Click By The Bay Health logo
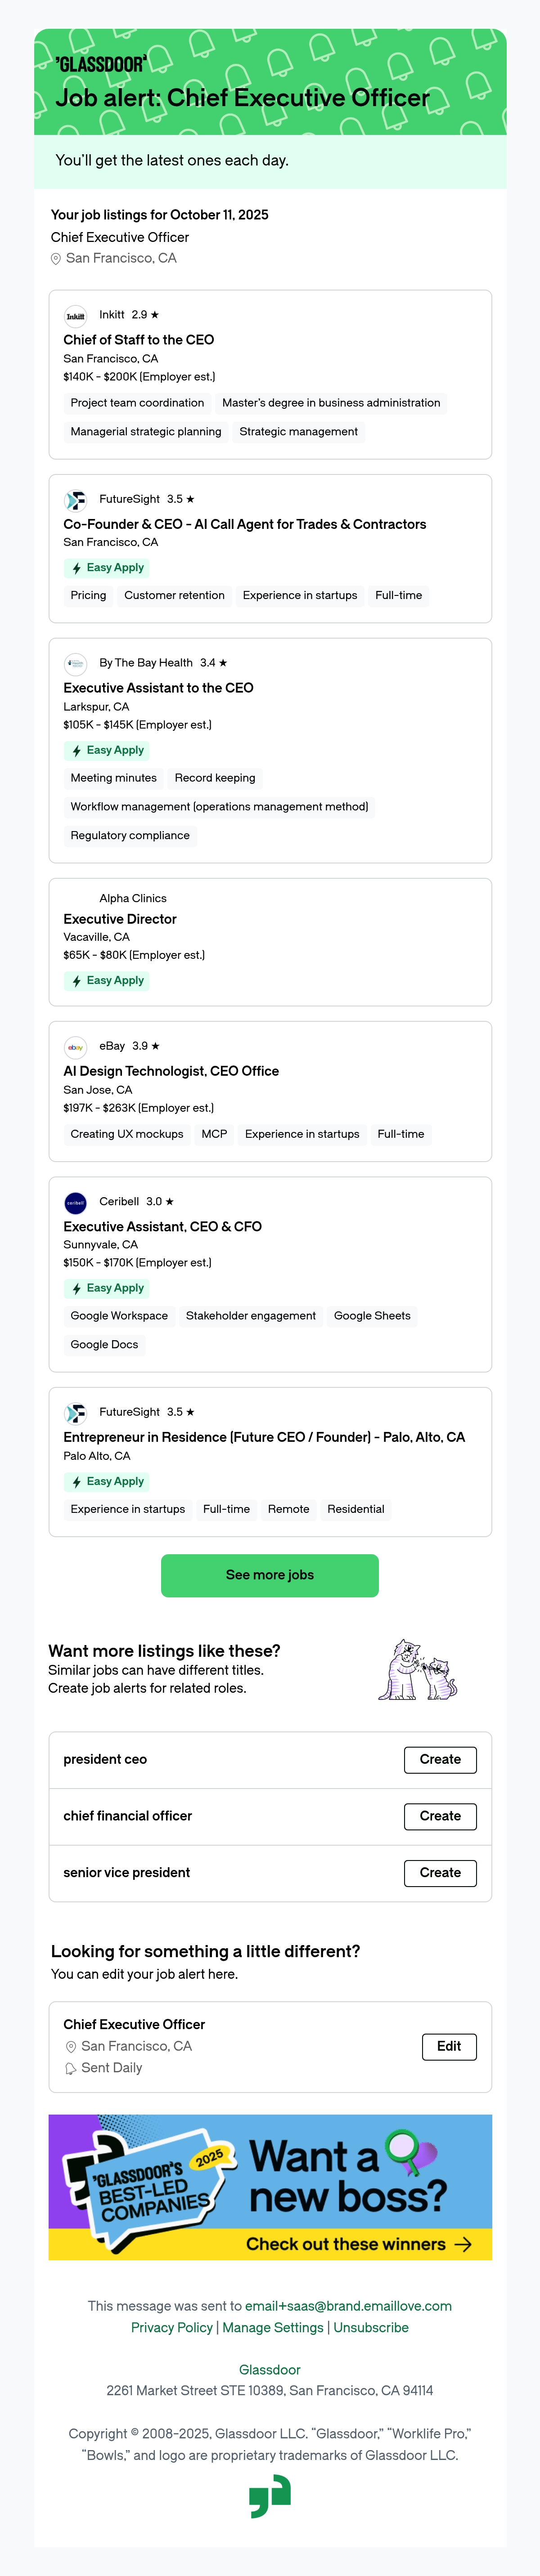This screenshot has width=540, height=2576. 75,664
